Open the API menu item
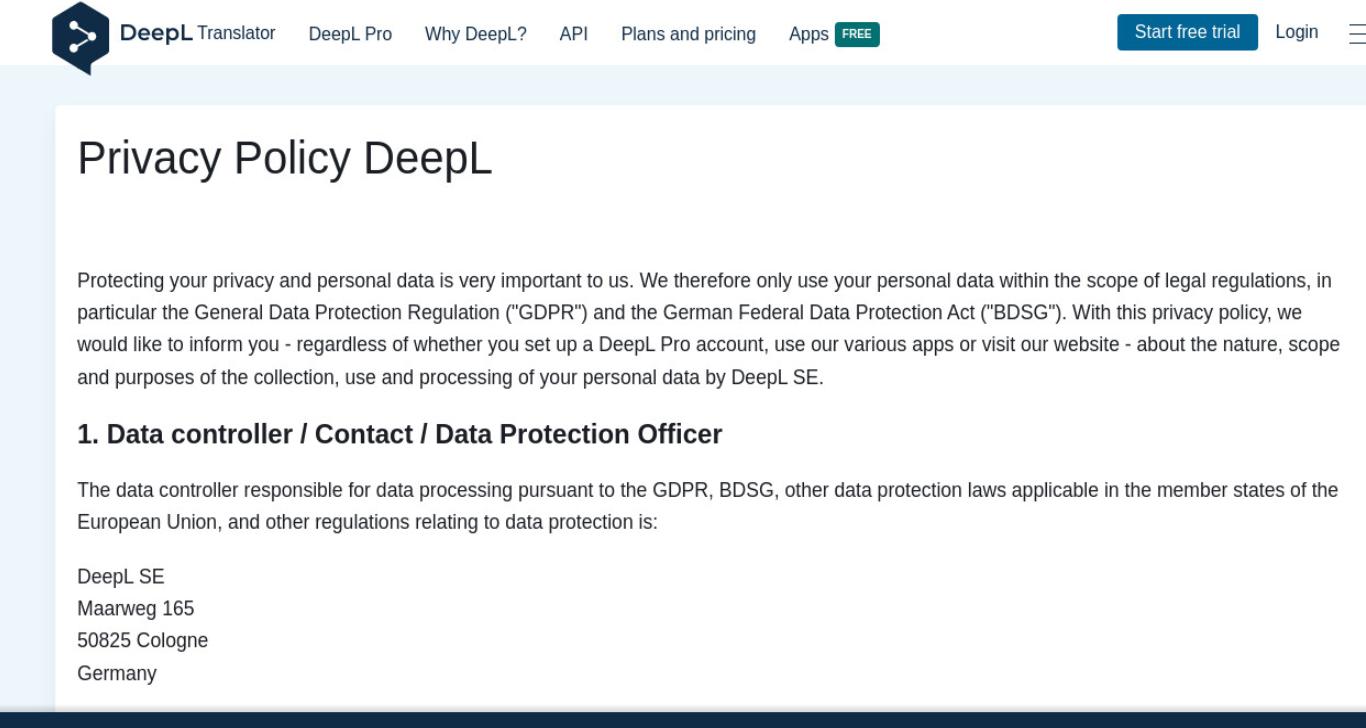 coord(574,34)
